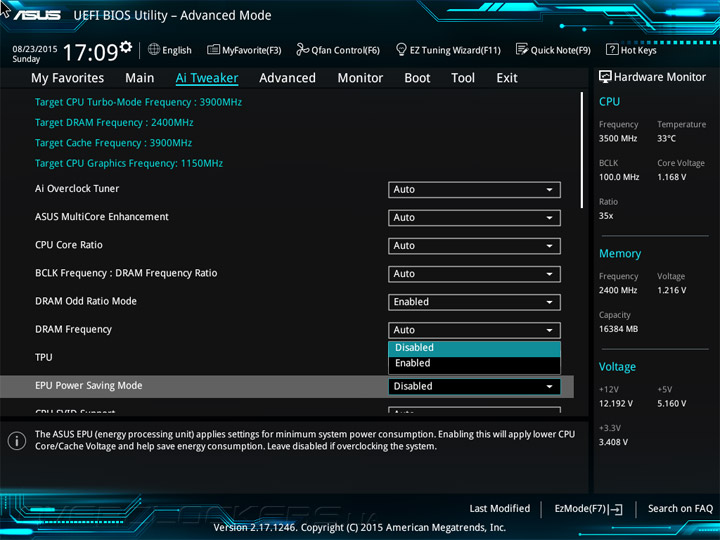Image resolution: width=720 pixels, height=540 pixels.
Task: Expand the CPU Core Ratio dropdown
Action: tap(474, 246)
